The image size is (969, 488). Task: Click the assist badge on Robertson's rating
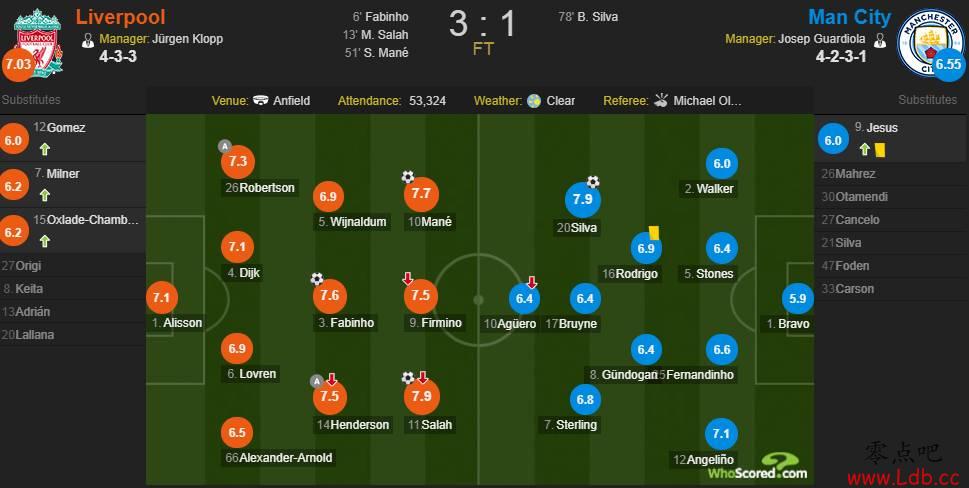(x=225, y=146)
